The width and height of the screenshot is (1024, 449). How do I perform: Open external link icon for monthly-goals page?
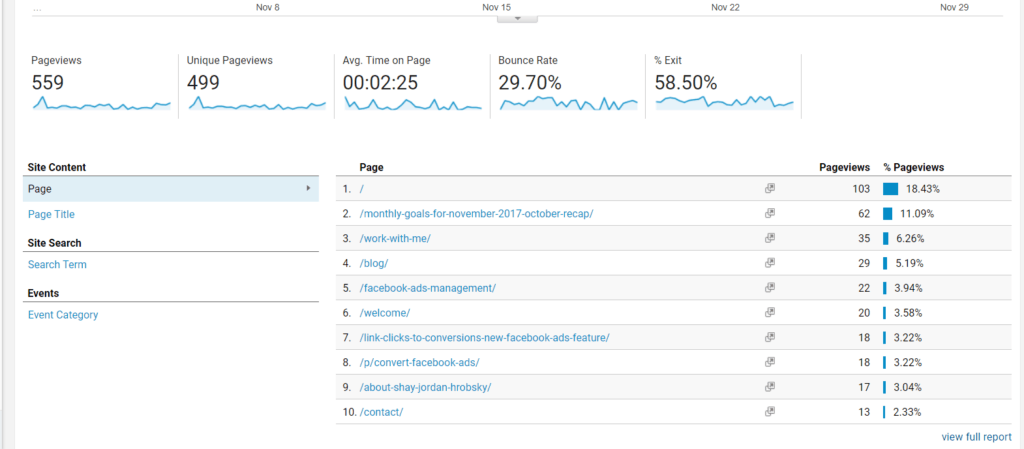coord(770,213)
